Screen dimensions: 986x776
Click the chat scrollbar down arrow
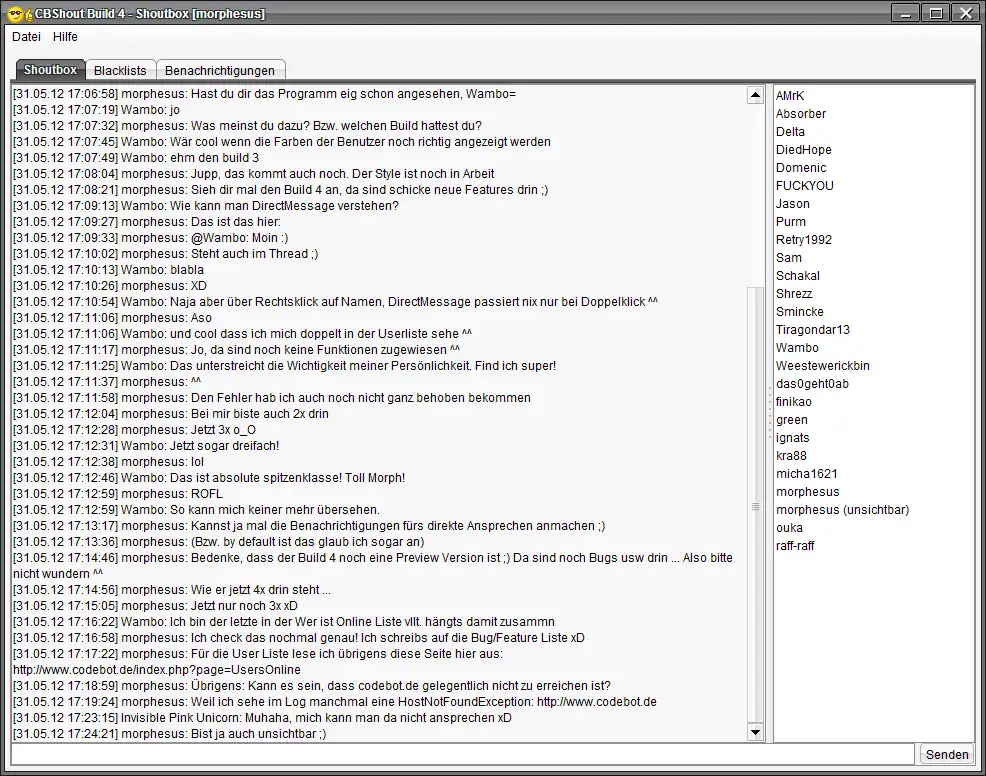point(755,732)
